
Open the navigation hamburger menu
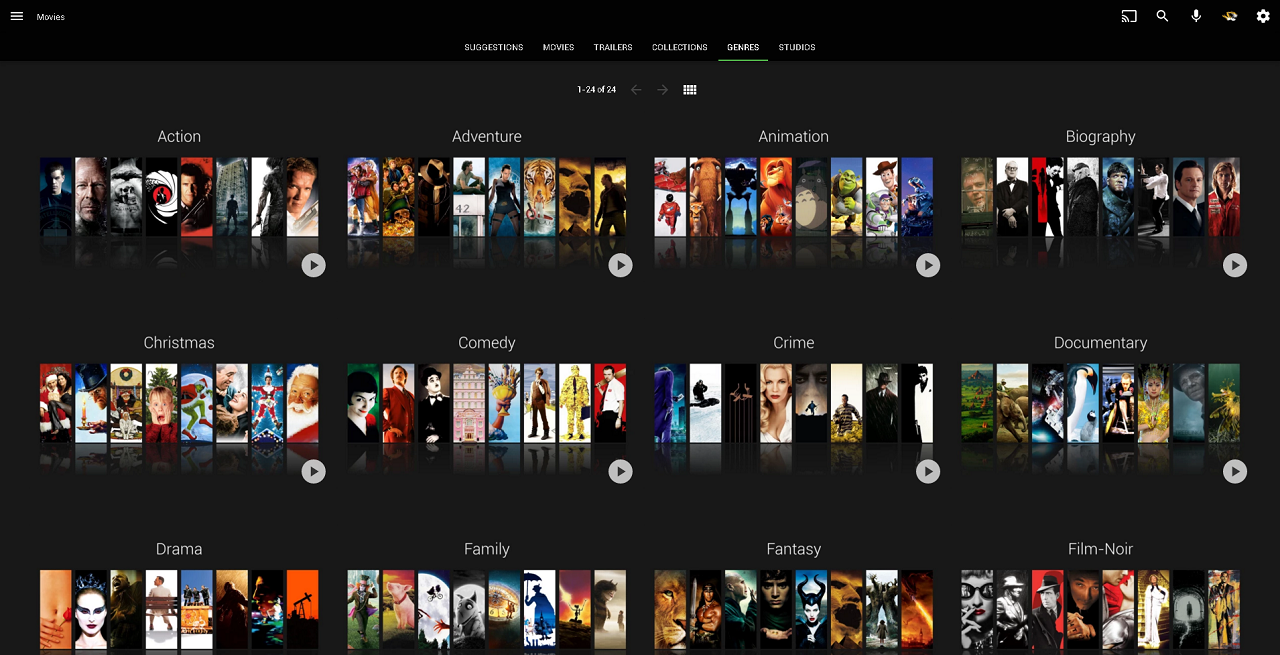[16, 16]
